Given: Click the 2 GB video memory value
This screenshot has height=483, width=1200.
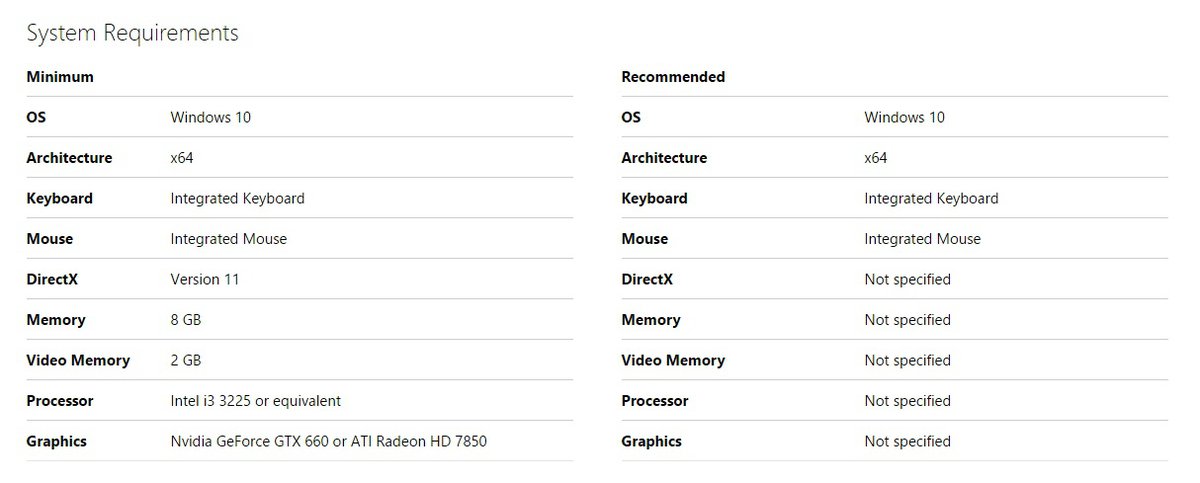Looking at the screenshot, I should [186, 360].
